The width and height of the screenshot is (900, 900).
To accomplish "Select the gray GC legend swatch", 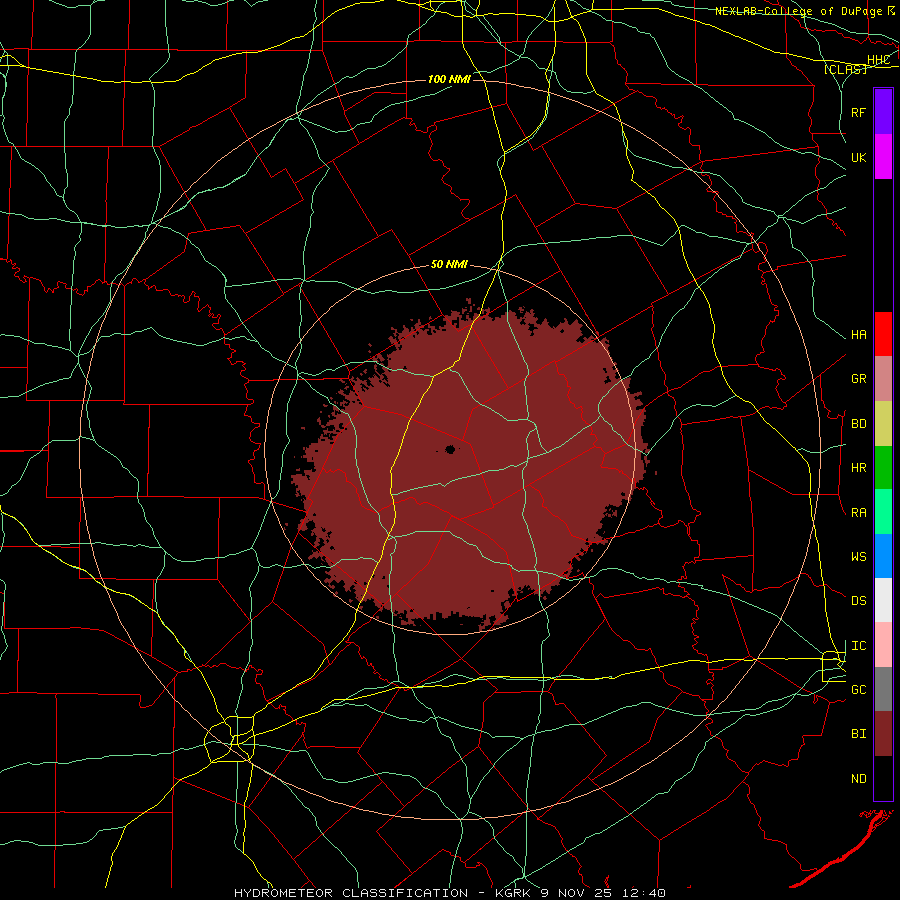I will pos(883,689).
